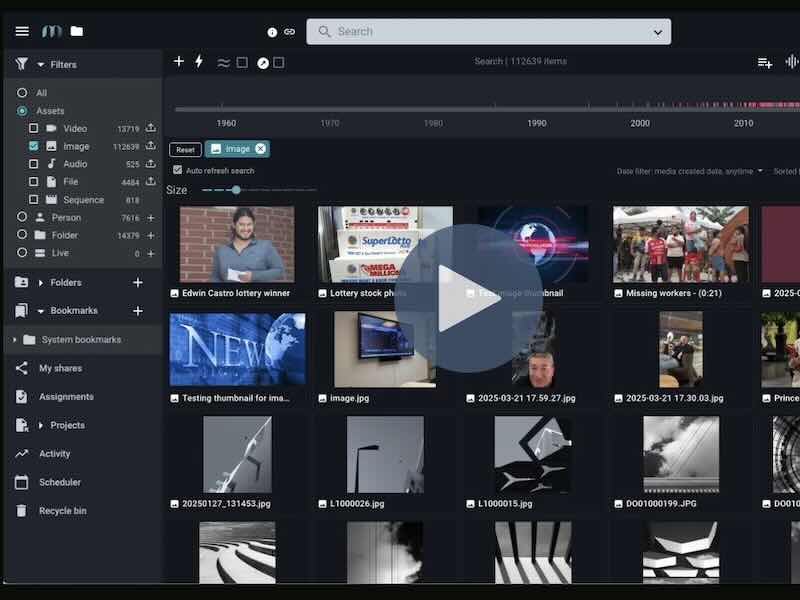Click the lightning bolt quick action icon

tap(199, 62)
